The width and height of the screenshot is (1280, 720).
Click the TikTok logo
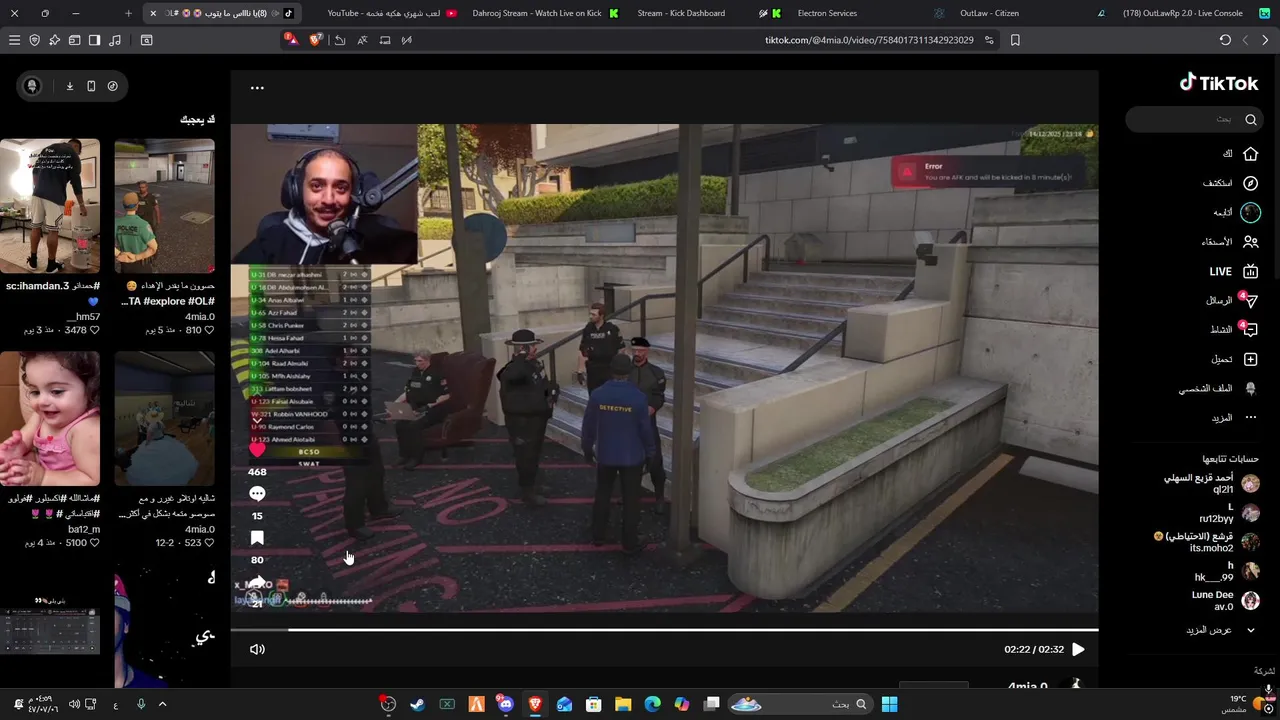(x=1219, y=83)
